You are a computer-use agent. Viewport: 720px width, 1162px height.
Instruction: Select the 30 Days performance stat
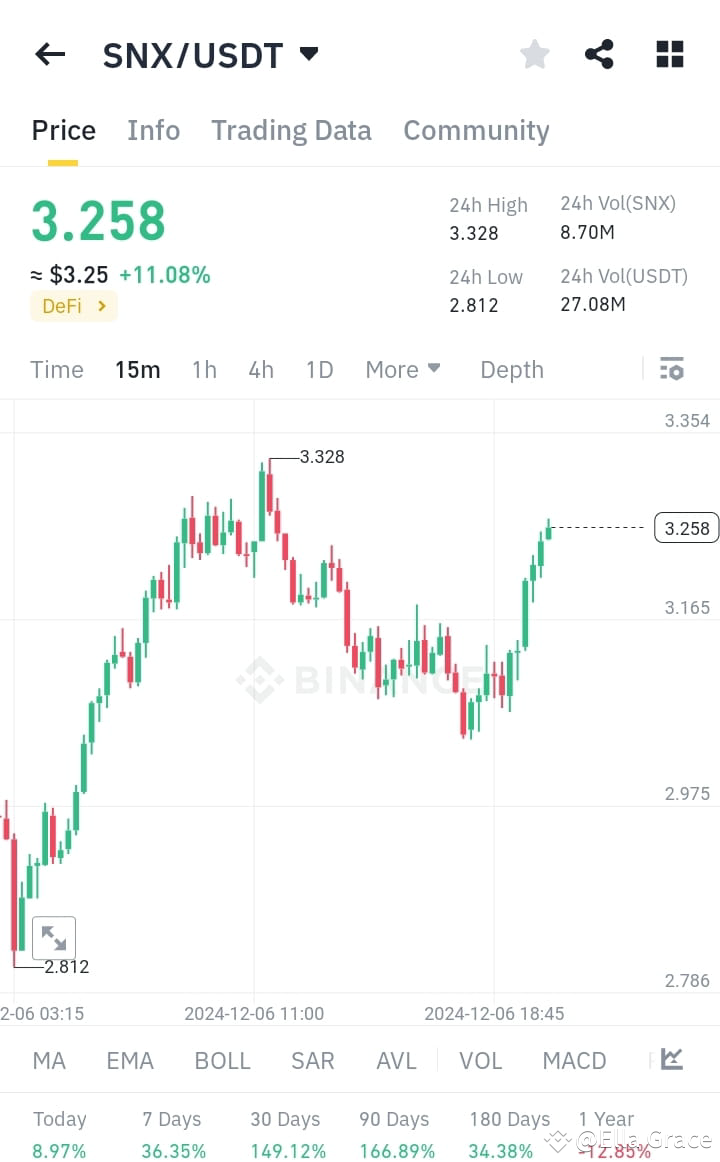287,1133
